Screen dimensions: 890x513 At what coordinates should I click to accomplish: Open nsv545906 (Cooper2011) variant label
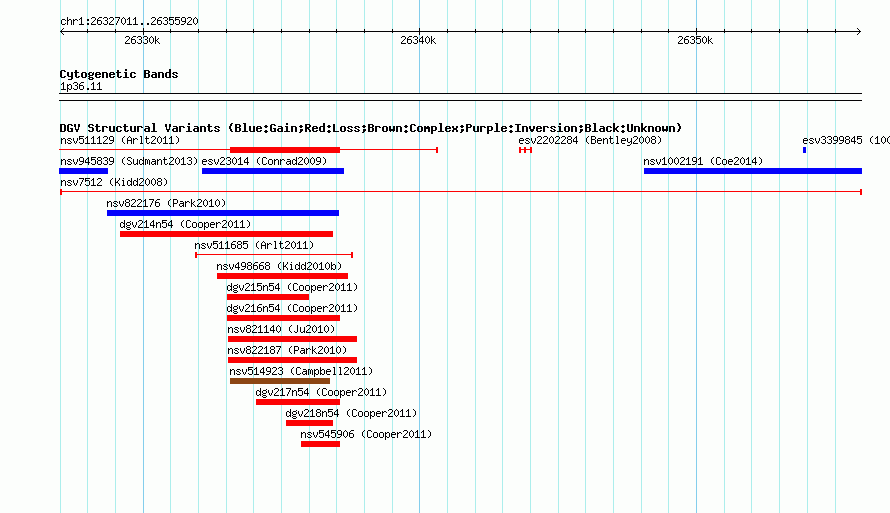point(366,434)
